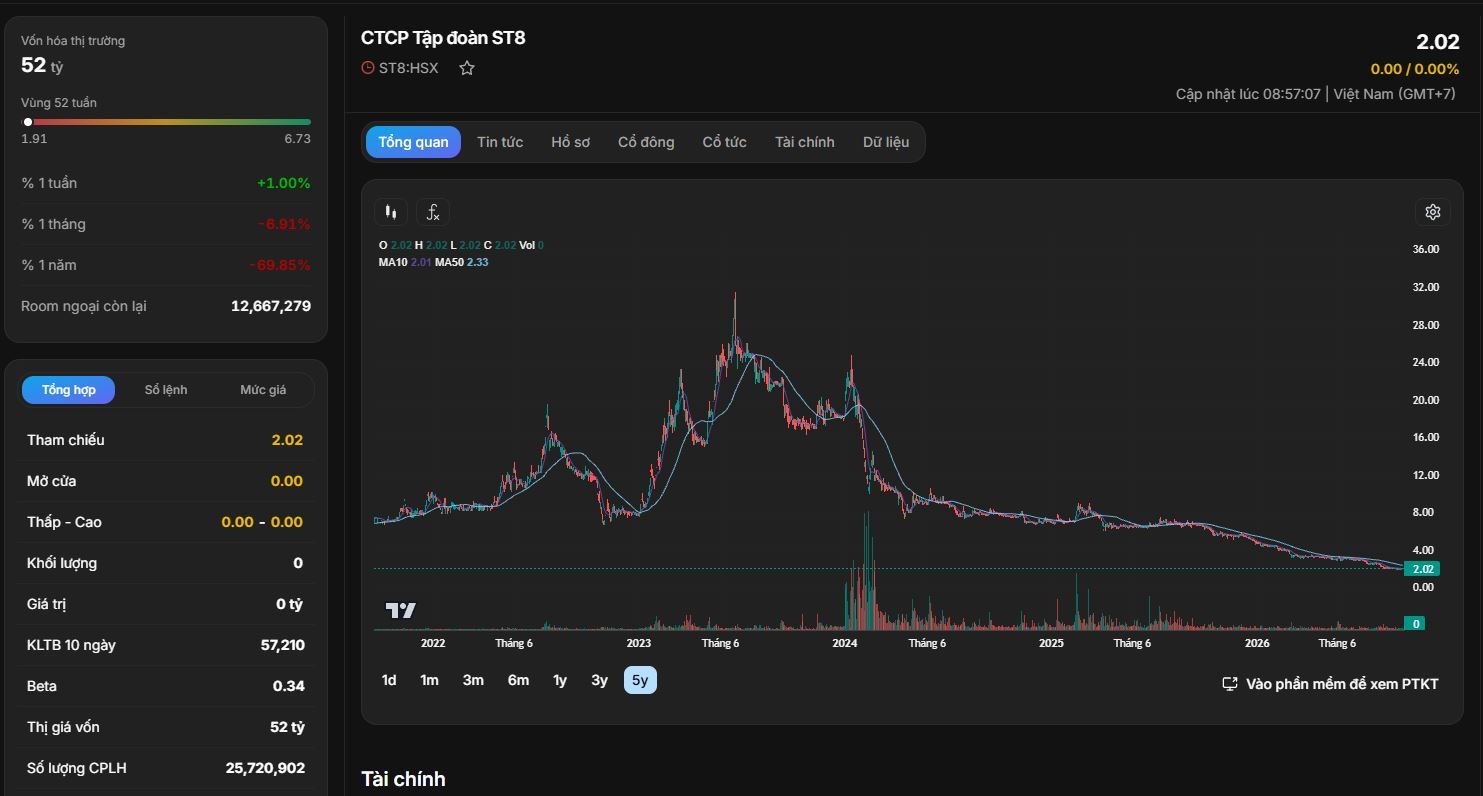Click the OHLC legend line on chart
This screenshot has width=1483, height=796.
[x=461, y=245]
